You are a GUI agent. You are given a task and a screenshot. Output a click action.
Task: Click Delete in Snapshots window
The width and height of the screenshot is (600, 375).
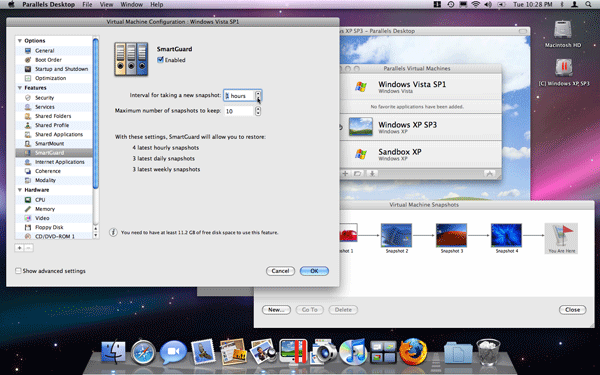(343, 310)
